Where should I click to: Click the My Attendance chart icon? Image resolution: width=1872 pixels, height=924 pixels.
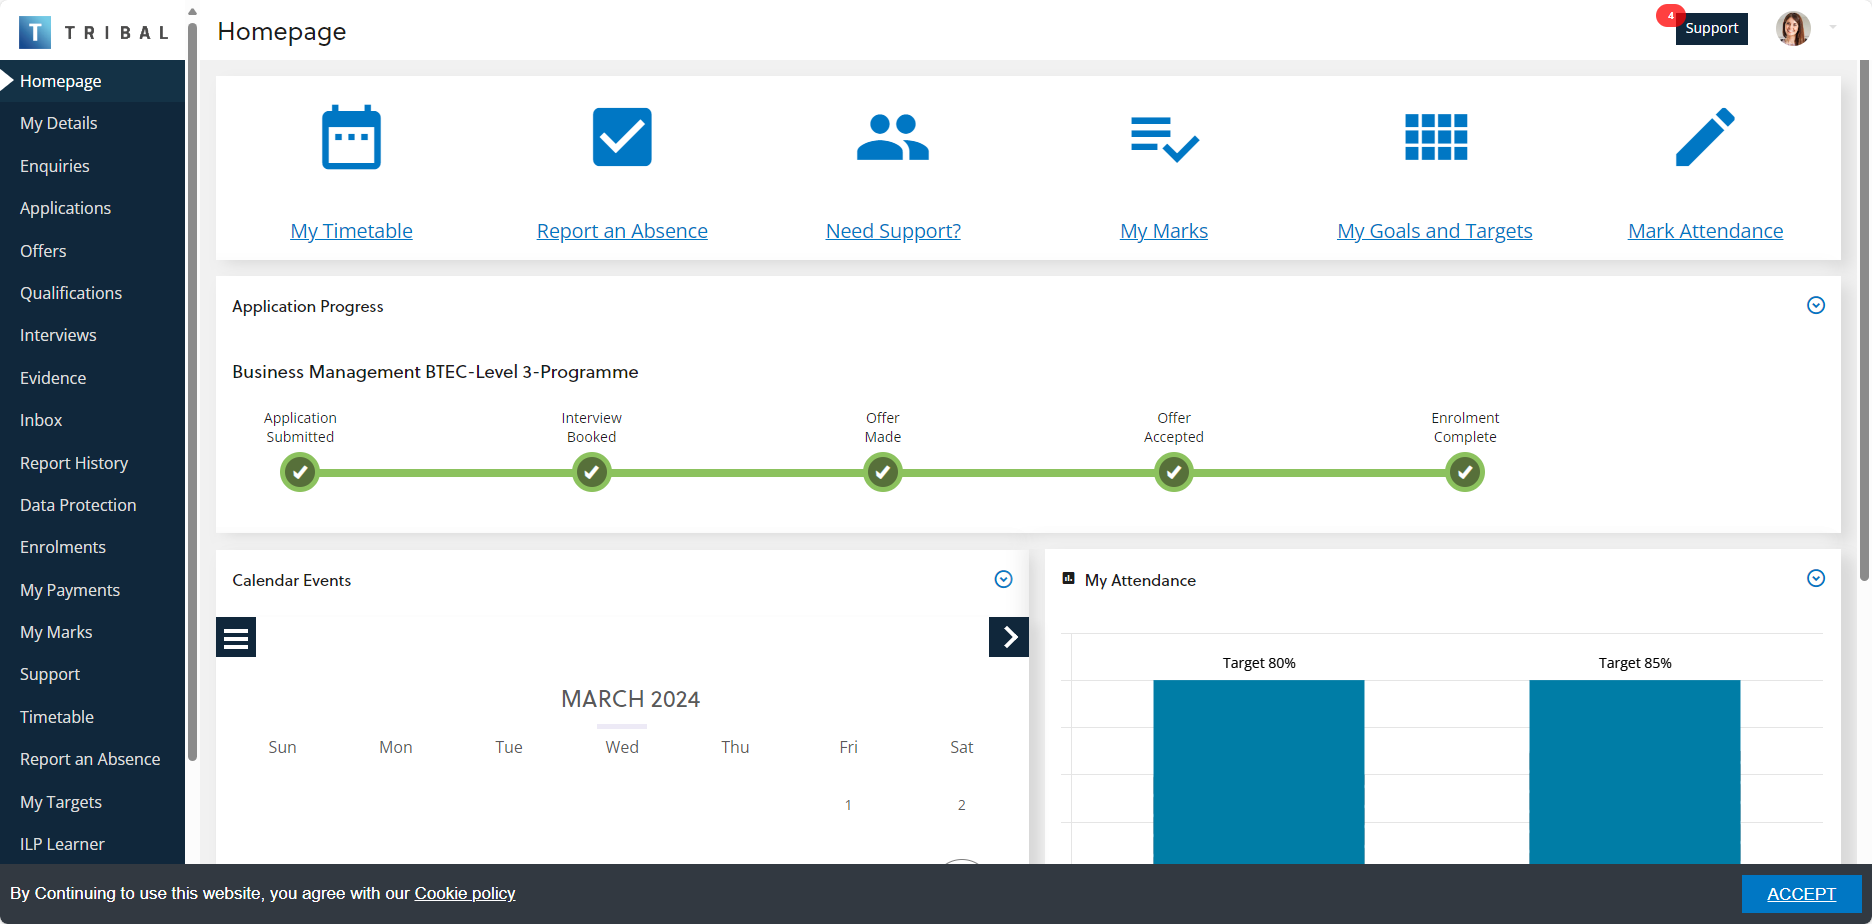[1068, 578]
